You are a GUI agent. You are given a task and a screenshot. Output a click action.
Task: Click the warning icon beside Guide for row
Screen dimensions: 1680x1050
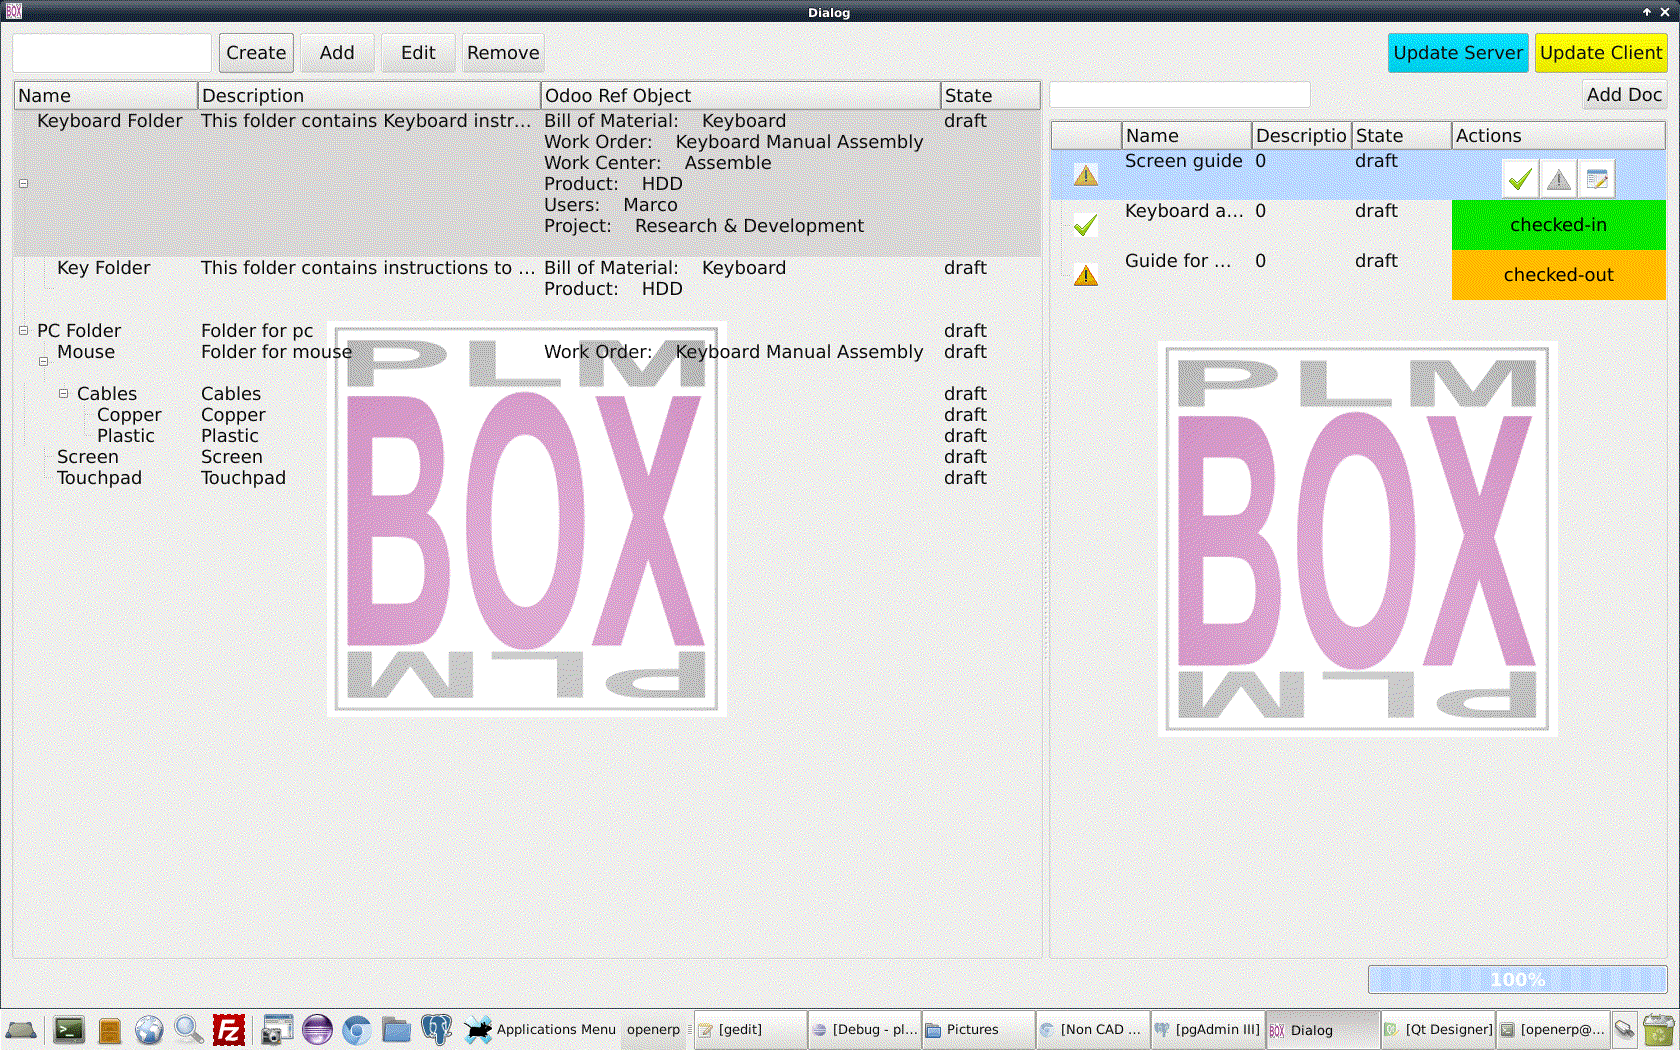pyautogui.click(x=1085, y=275)
